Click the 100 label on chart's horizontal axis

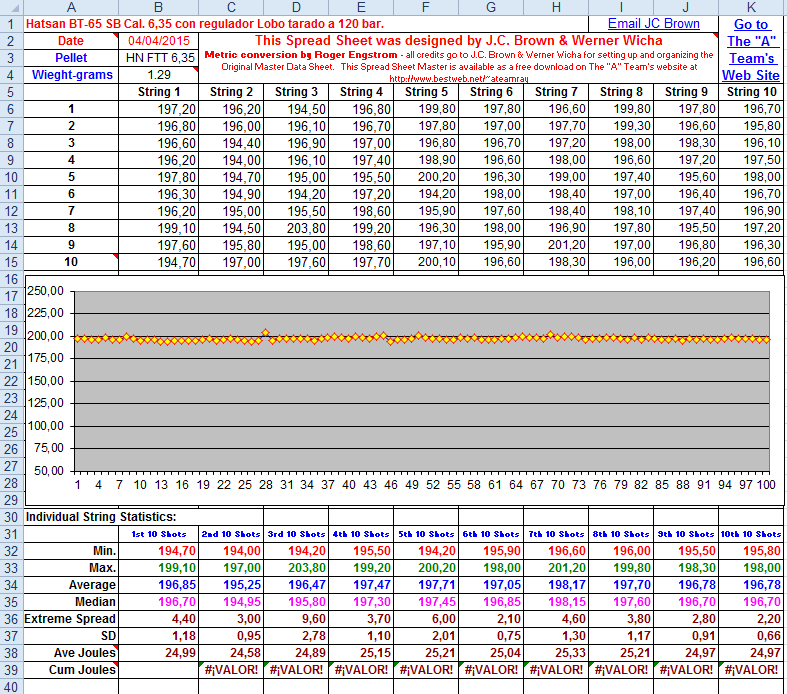point(766,485)
